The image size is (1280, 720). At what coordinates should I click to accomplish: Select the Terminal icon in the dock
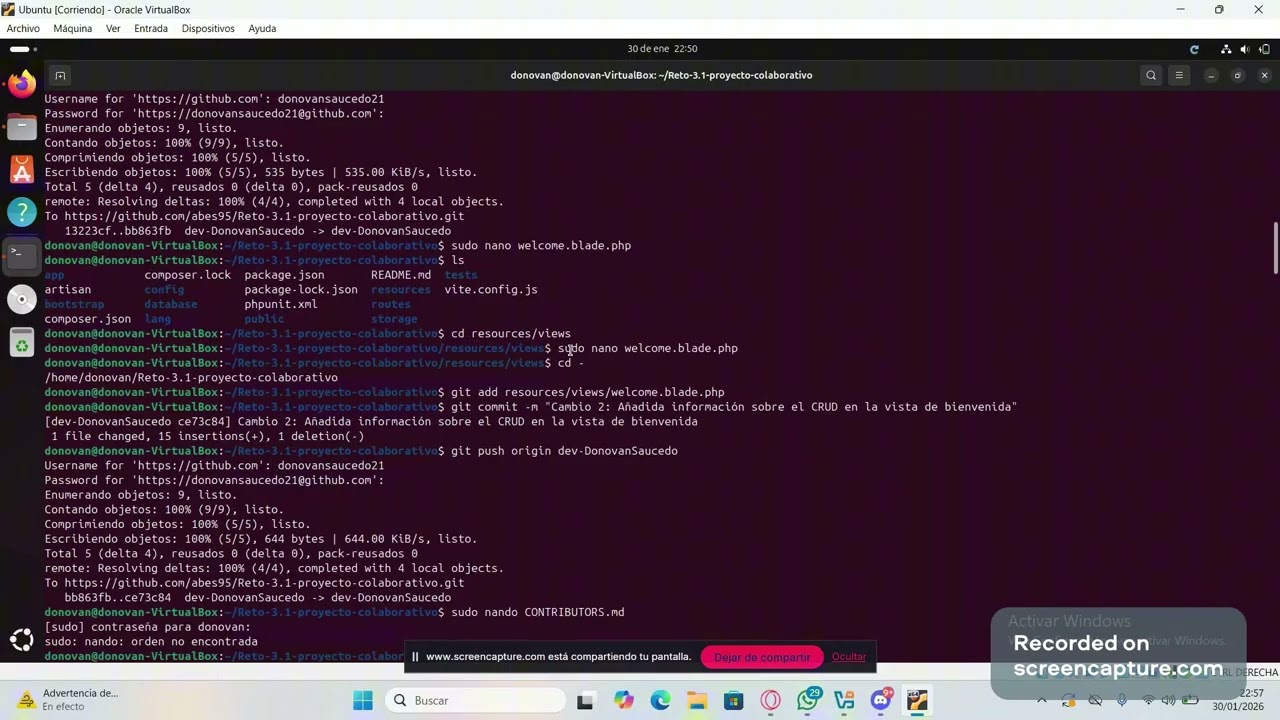point(22,255)
